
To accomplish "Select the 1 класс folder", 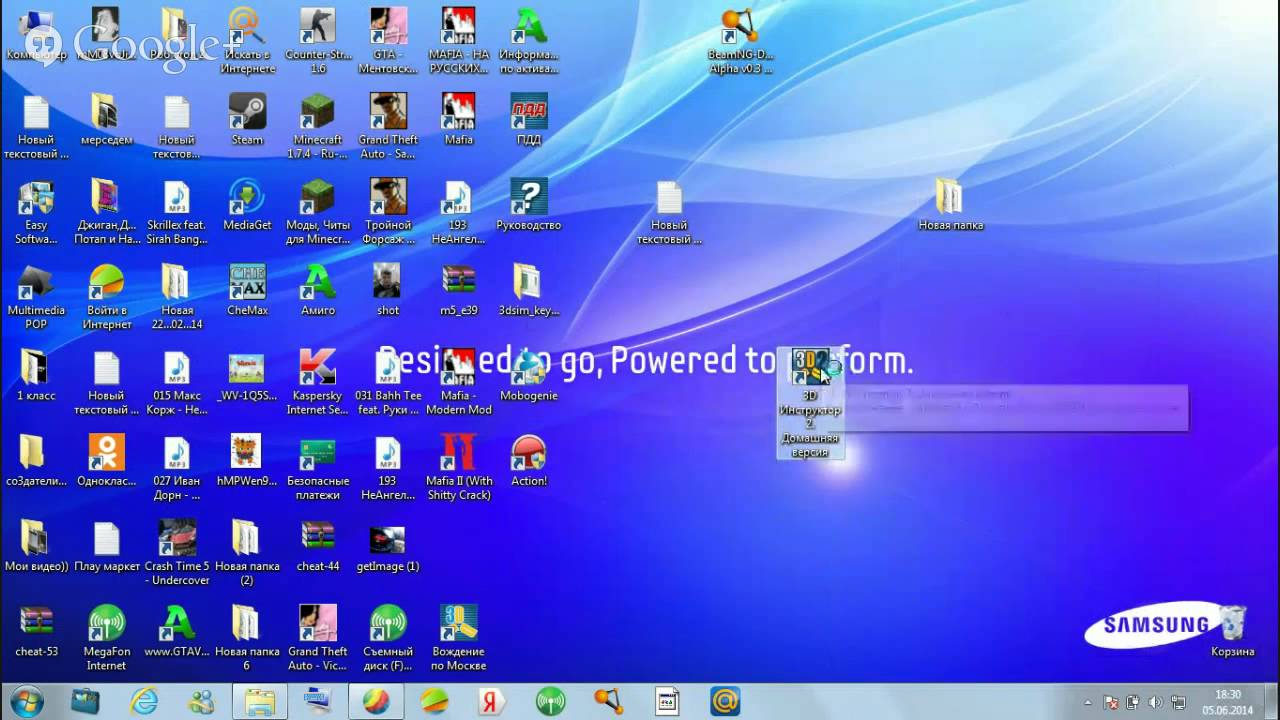I will [x=36, y=374].
